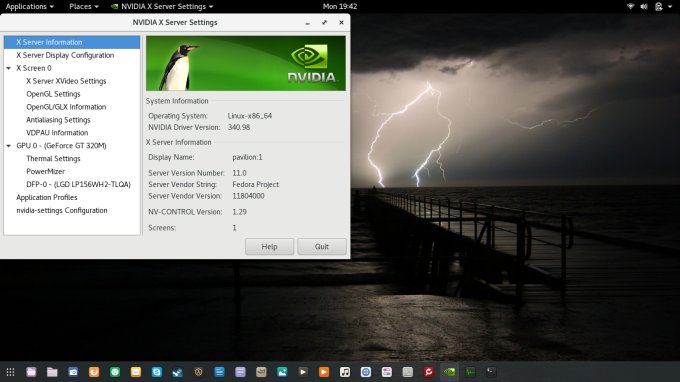
Task: Open the music notes dock icon
Action: 345,372
